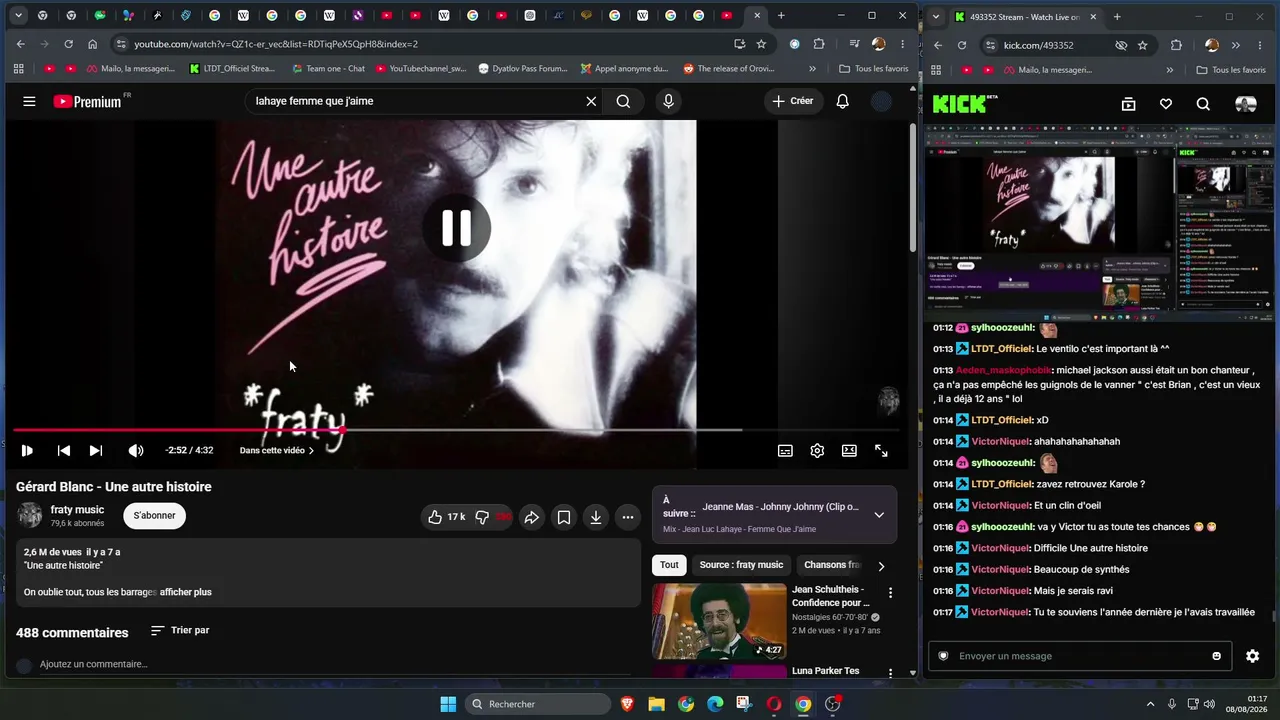1280x720 pixels.
Task: Select the Tout filter chip
Action: pos(669,565)
